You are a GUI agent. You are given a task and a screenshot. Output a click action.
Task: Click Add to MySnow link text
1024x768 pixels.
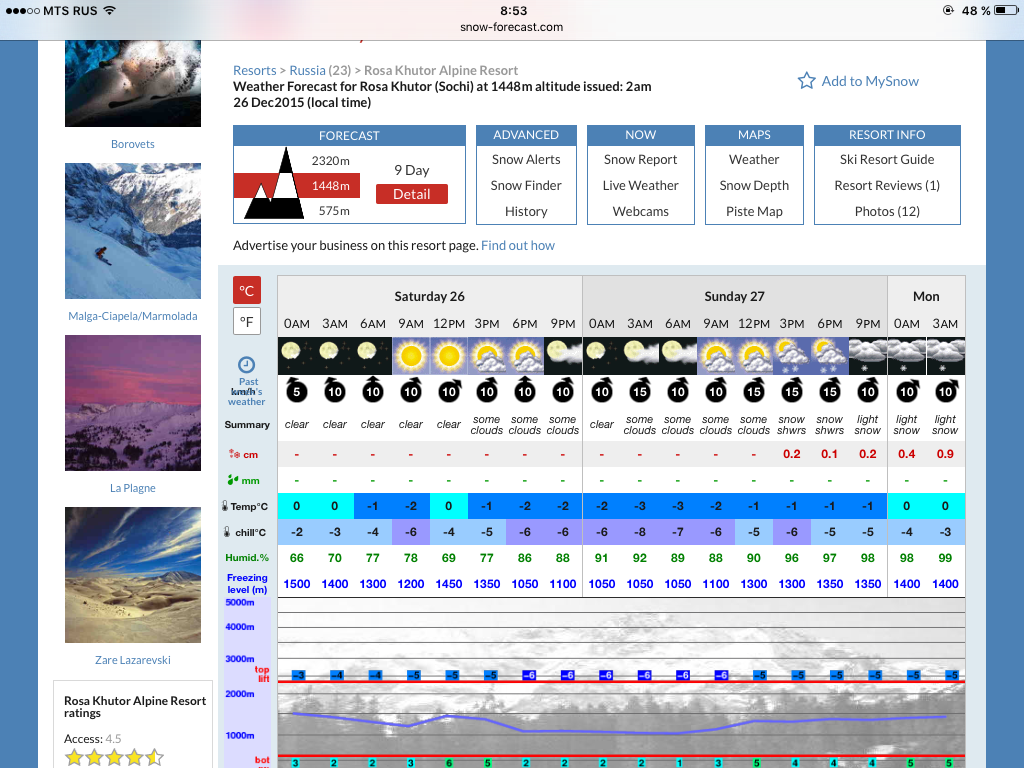tap(870, 81)
